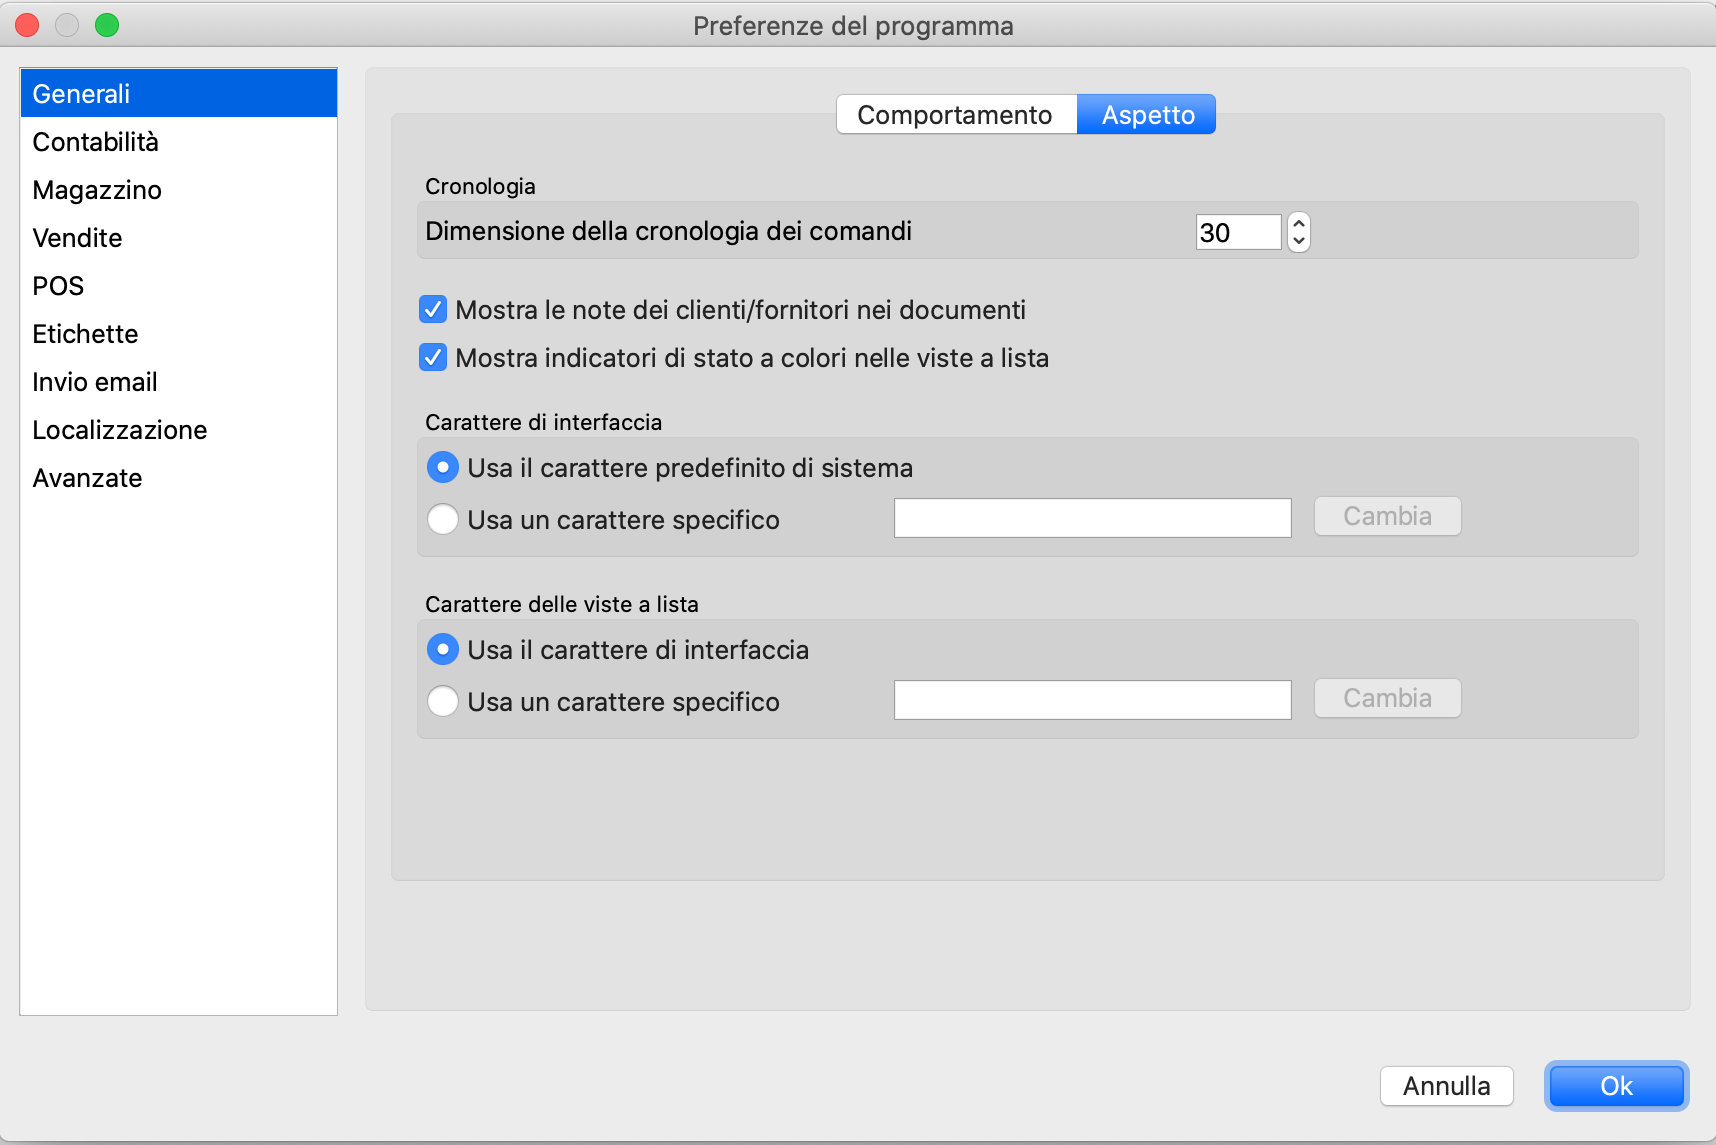Screen dimensions: 1716x1145
Task: Open the Magazzino preferences section
Action: pyautogui.click(x=96, y=190)
